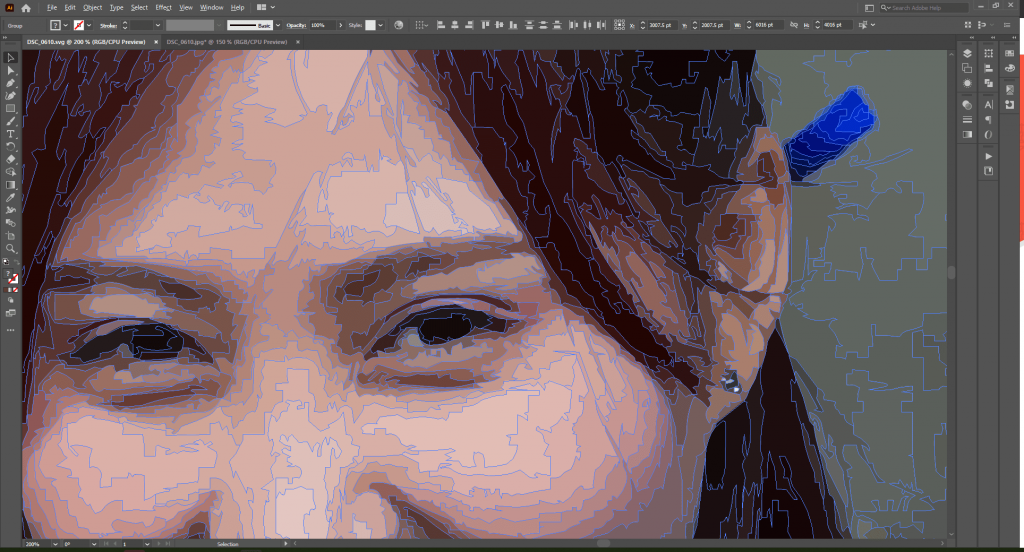Select the Artboard tool

(10, 236)
